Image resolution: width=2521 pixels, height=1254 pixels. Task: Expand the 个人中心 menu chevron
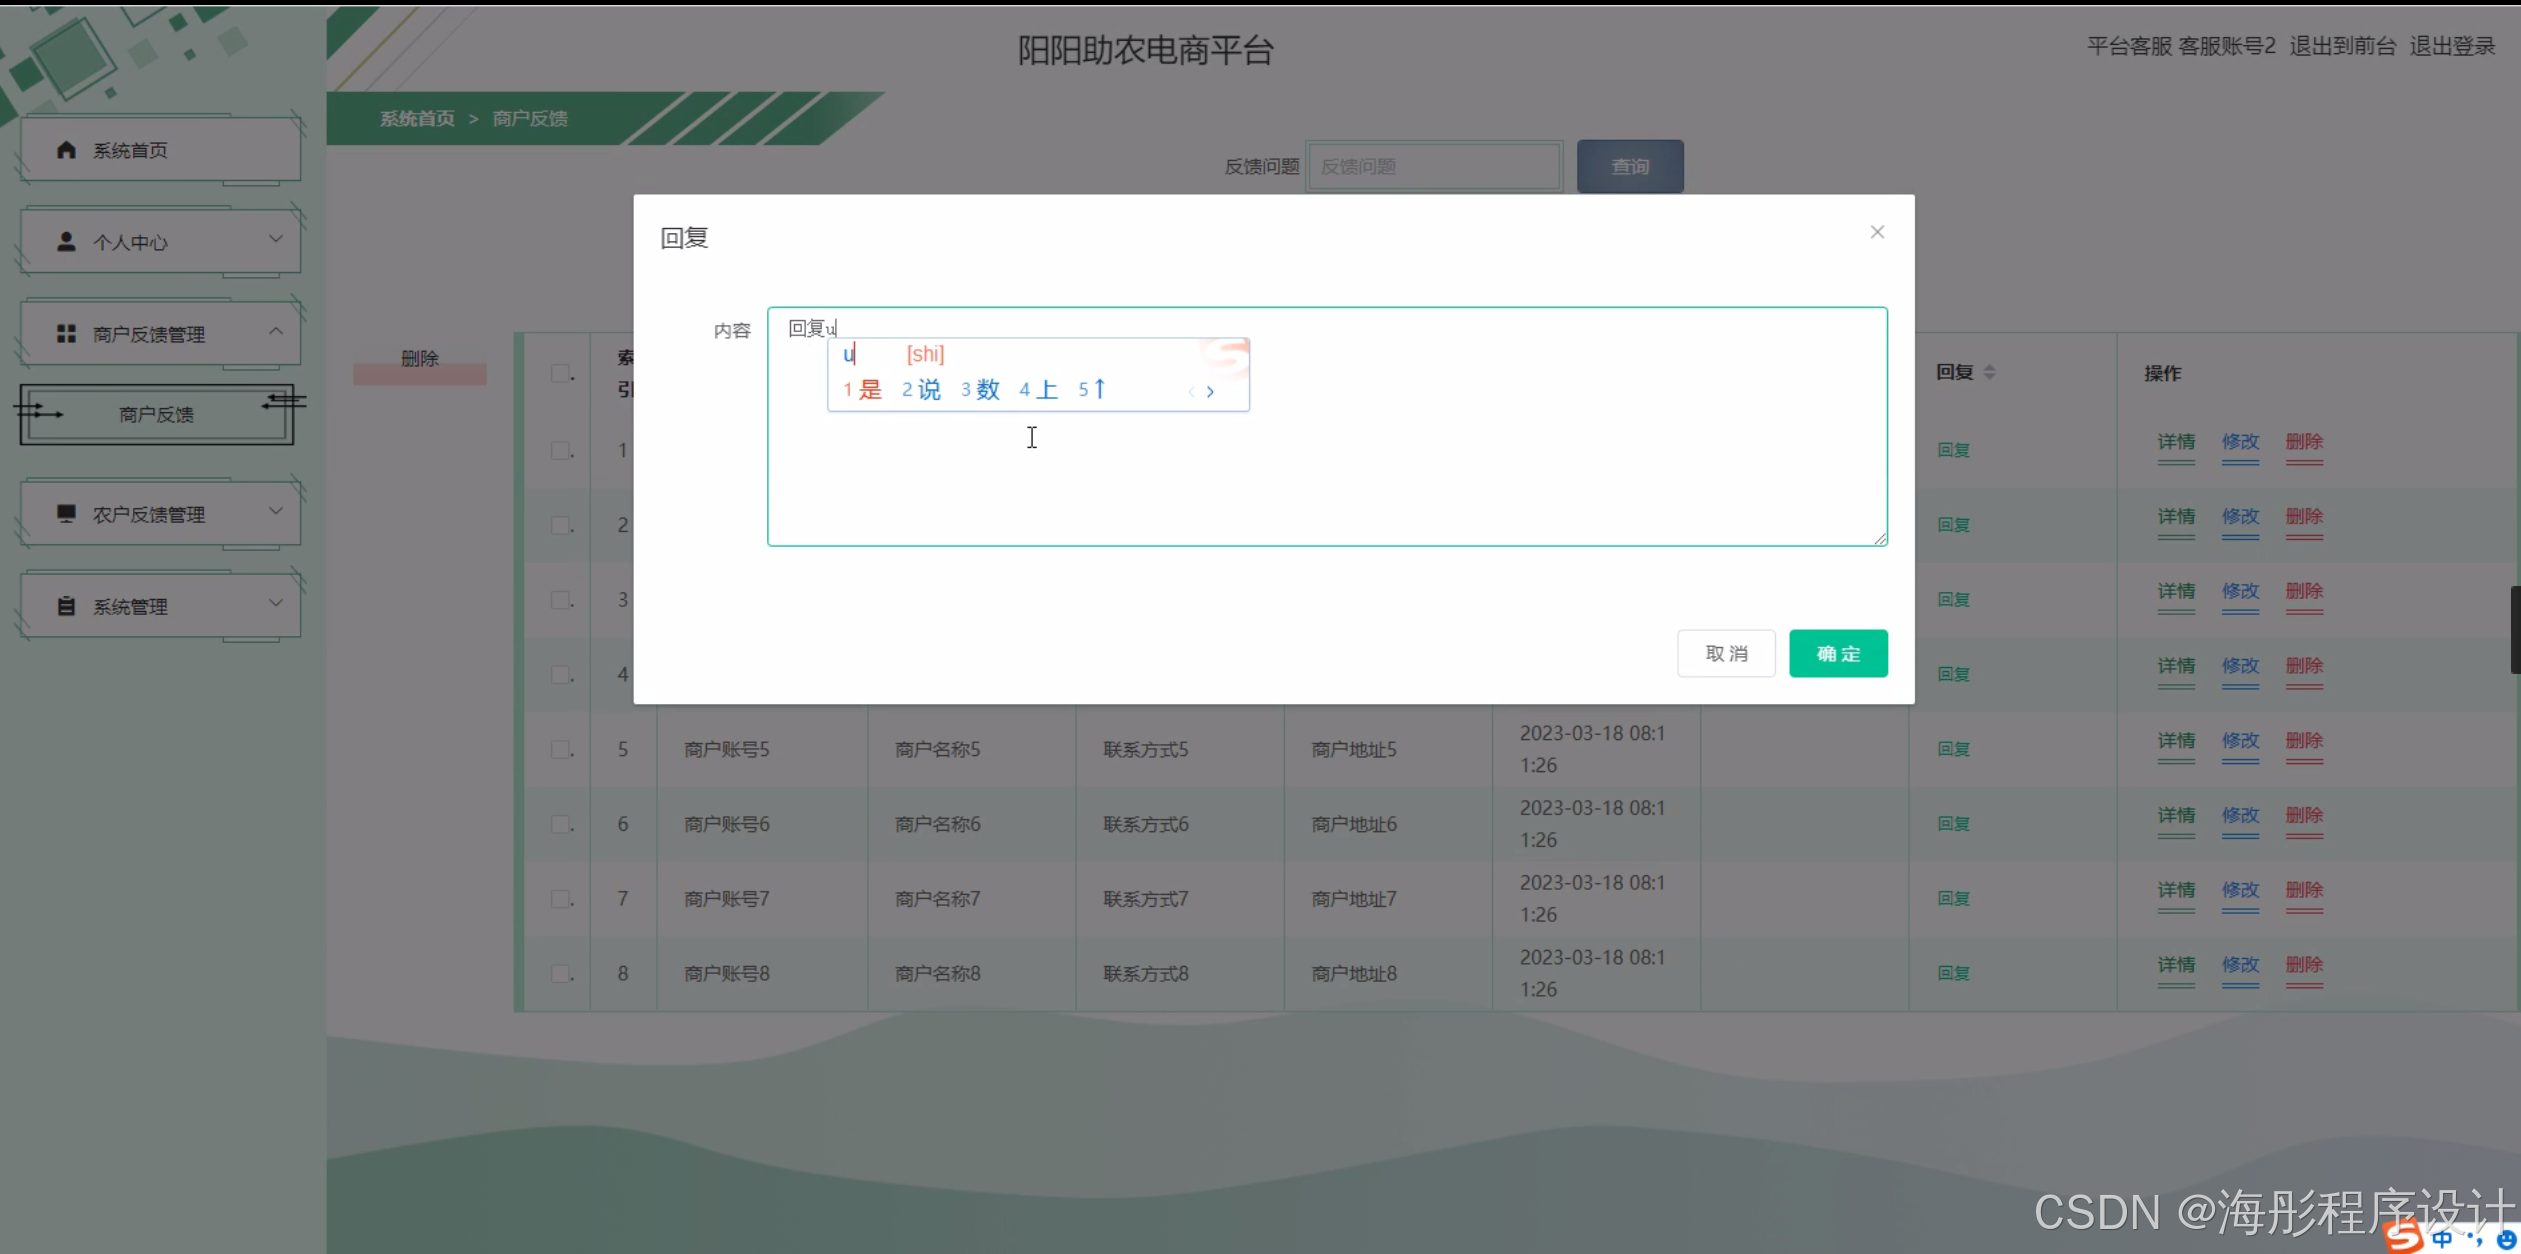tap(276, 239)
